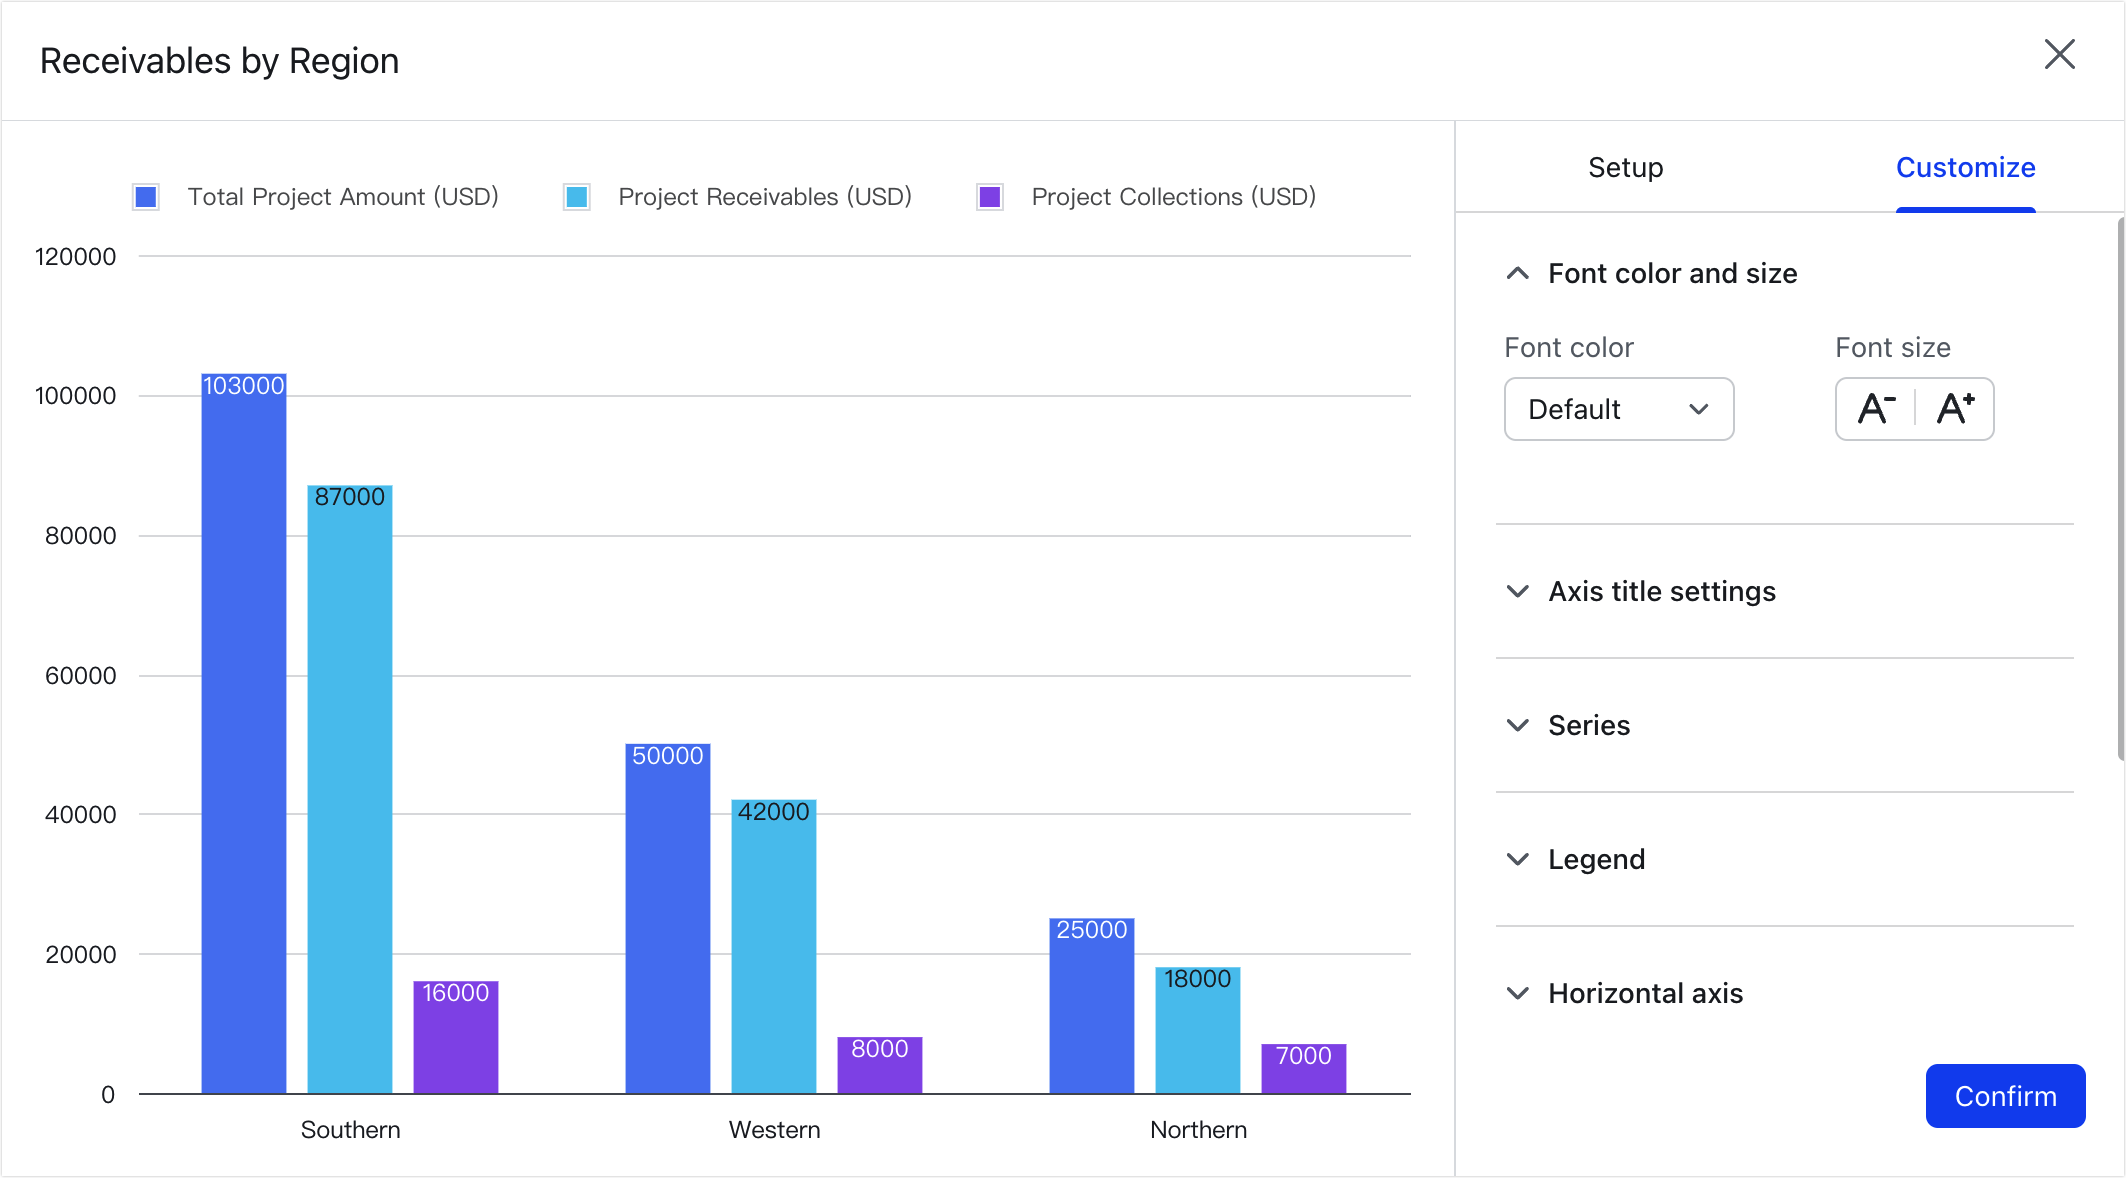
Task: Switch to the Setup tab
Action: click(1624, 167)
